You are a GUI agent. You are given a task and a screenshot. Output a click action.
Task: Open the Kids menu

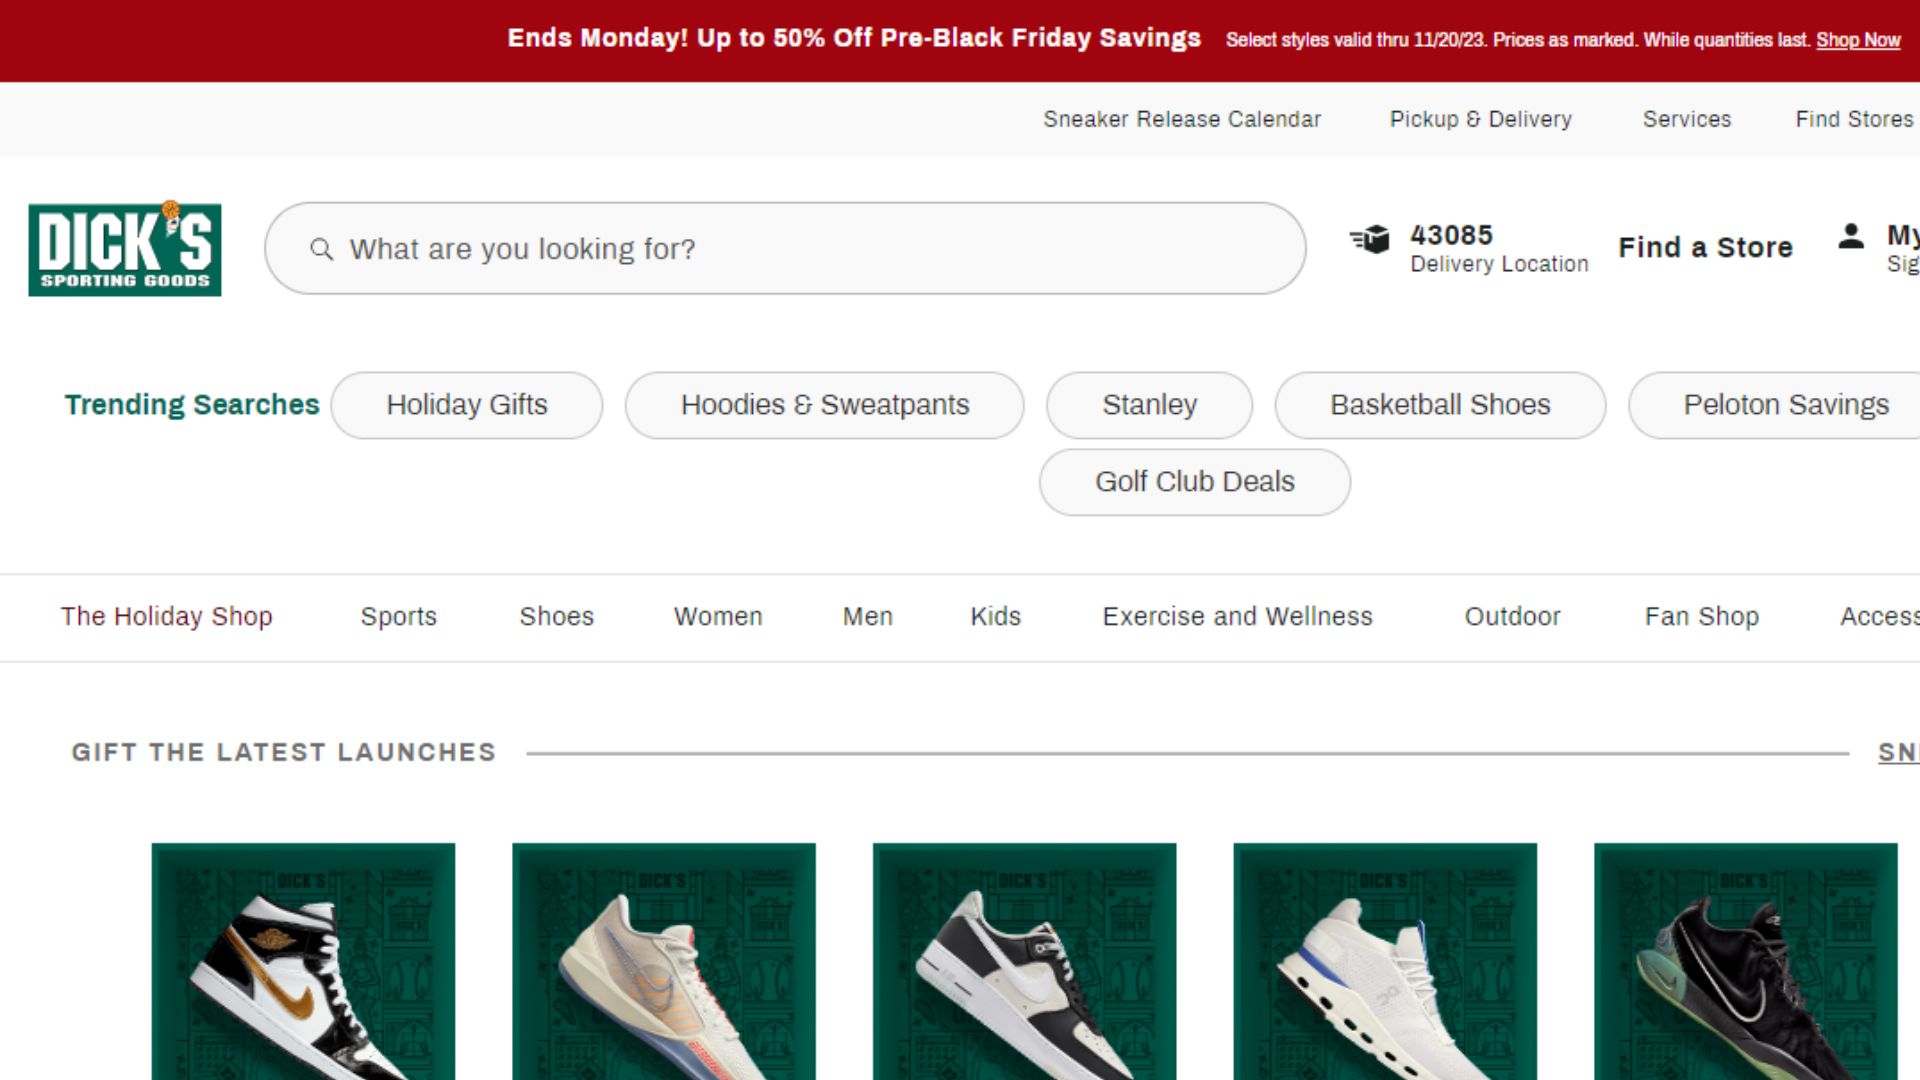coord(996,616)
